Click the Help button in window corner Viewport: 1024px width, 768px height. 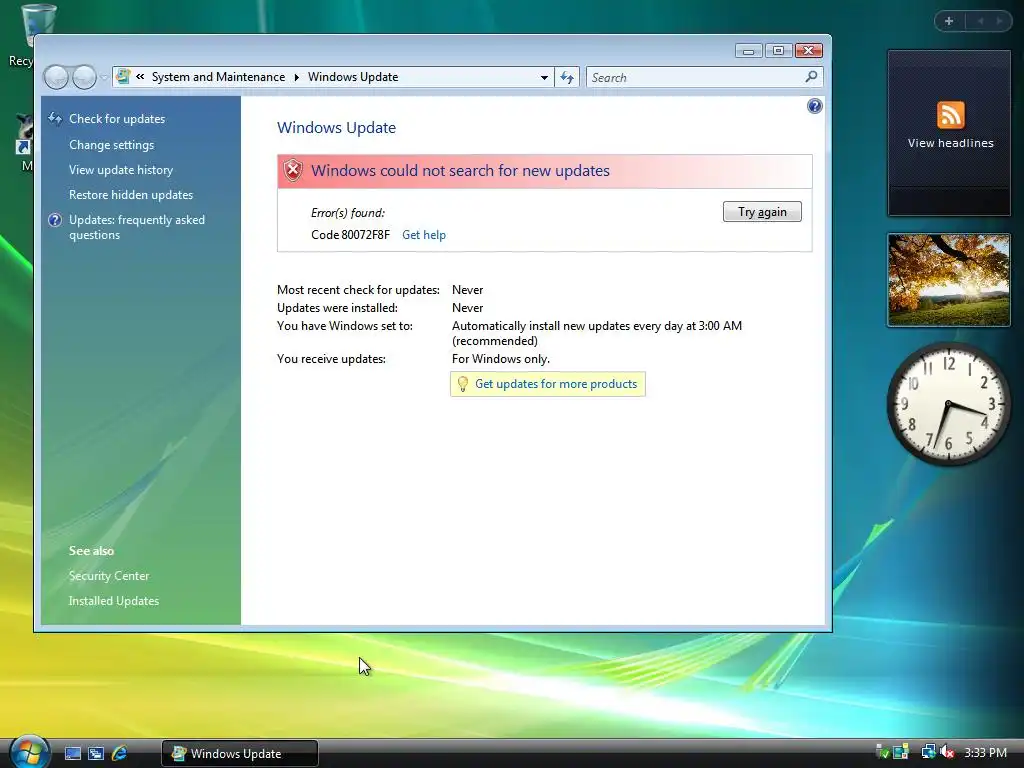[x=814, y=106]
